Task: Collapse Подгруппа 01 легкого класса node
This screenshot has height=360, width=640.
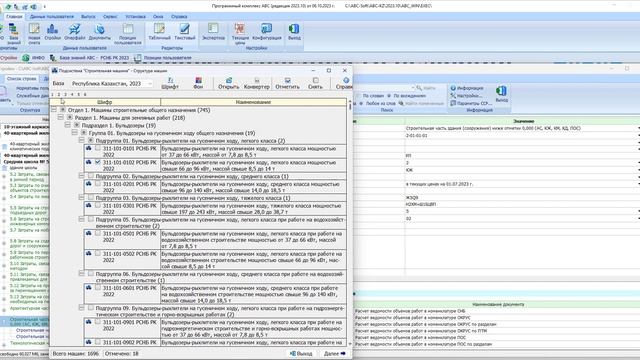Action: pyautogui.click(x=82, y=140)
